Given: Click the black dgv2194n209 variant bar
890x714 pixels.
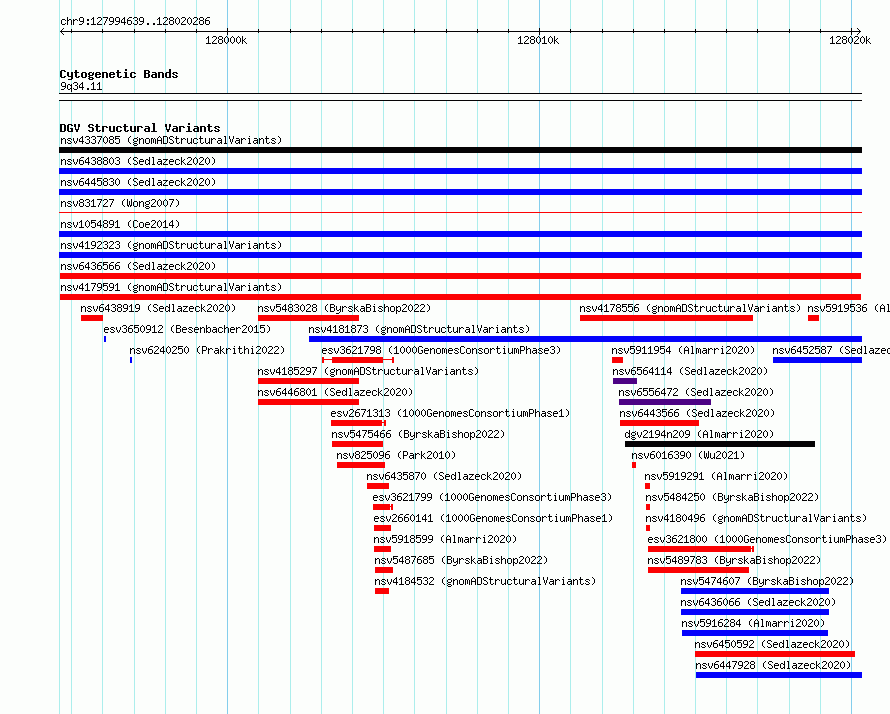Looking at the screenshot, I should [x=720, y=444].
